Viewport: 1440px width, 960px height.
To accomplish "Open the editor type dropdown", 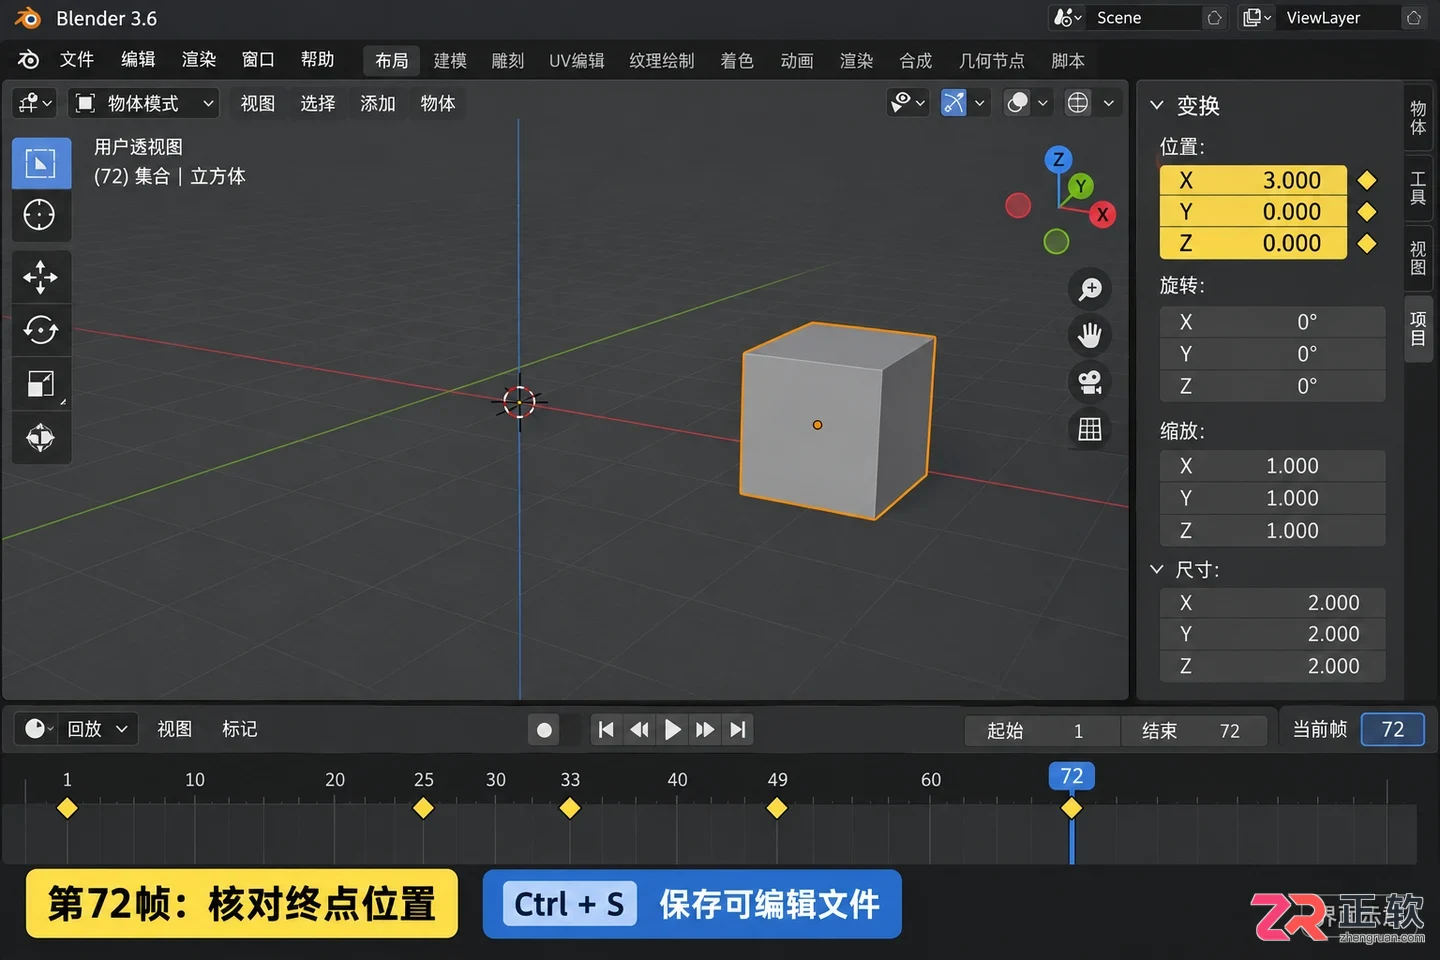I will (35, 103).
